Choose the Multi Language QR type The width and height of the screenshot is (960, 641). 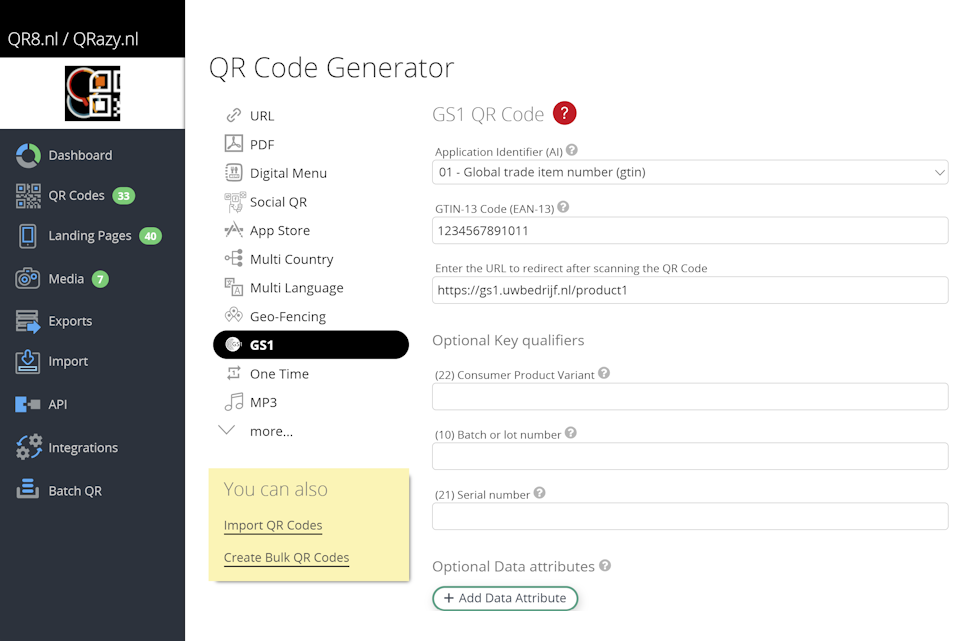point(296,288)
